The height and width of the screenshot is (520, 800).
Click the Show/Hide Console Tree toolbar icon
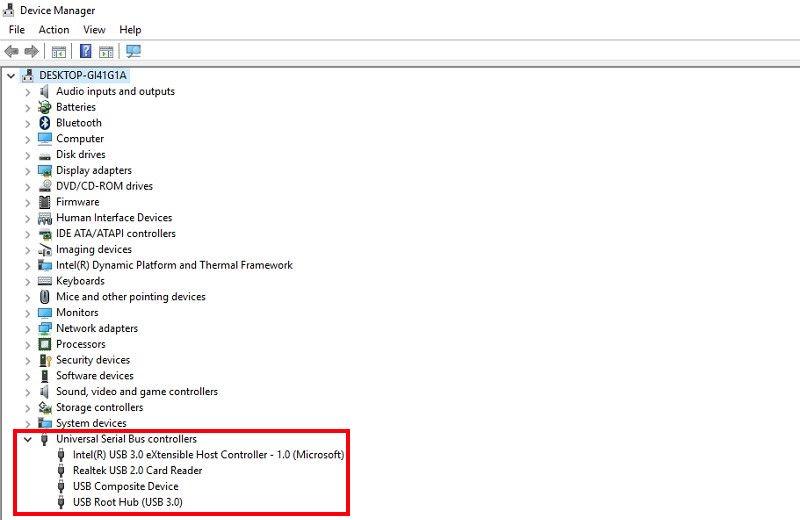point(59,51)
